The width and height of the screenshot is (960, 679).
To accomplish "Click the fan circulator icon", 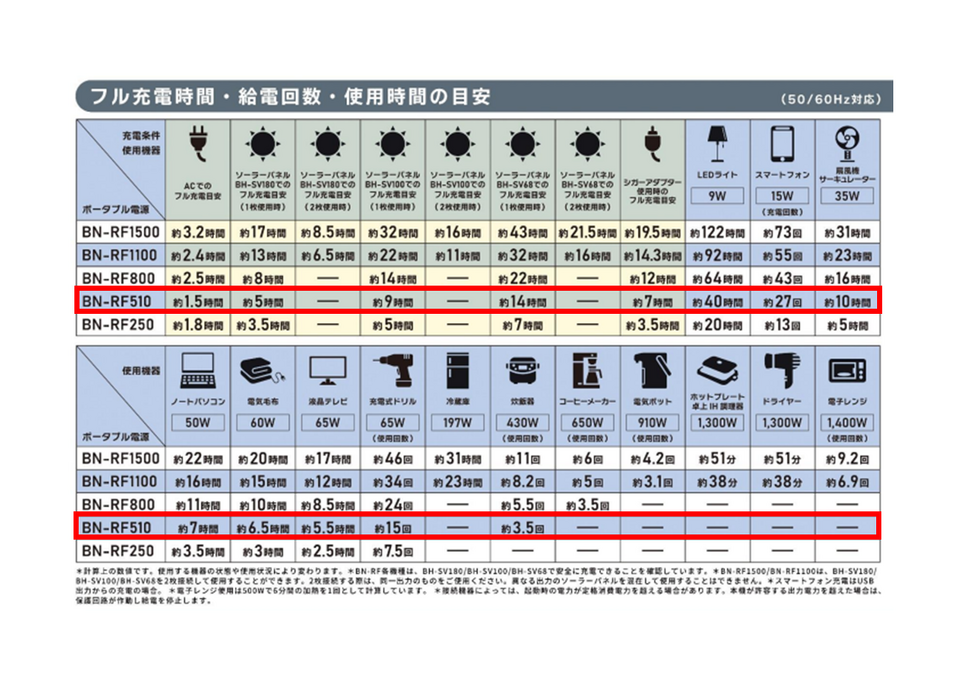I will pos(847,143).
